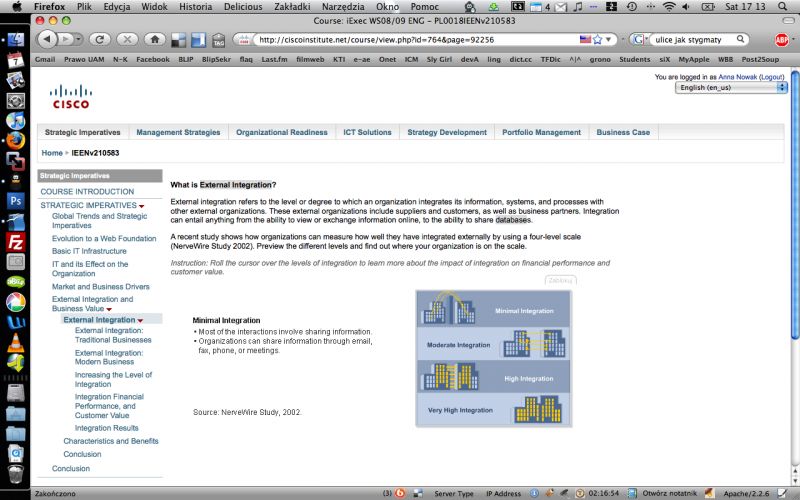This screenshot has height=500, width=800.
Task: Open the Adblock Plus ABP icon
Action: [x=782, y=39]
